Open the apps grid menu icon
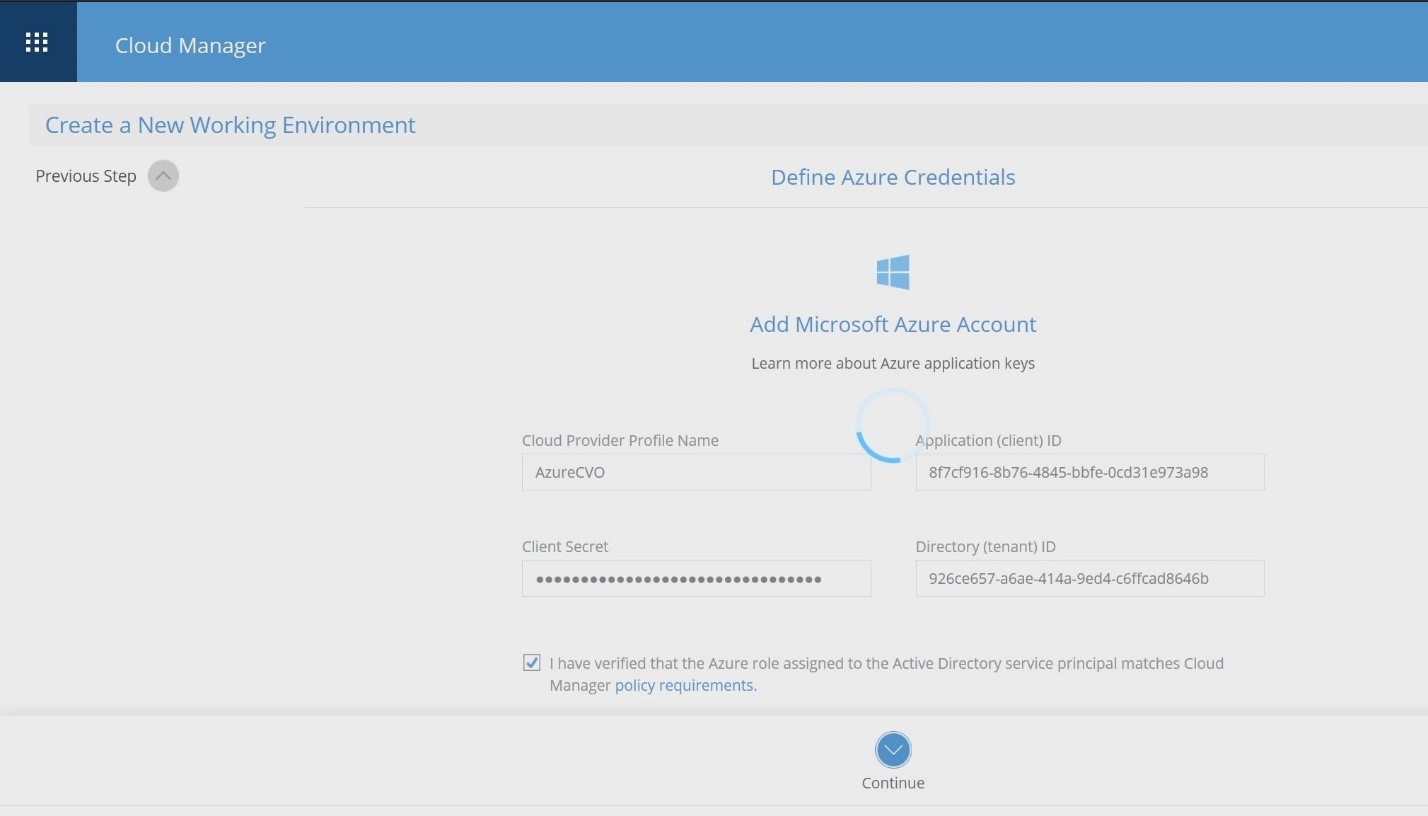Viewport: 1428px width, 816px height. (37, 42)
